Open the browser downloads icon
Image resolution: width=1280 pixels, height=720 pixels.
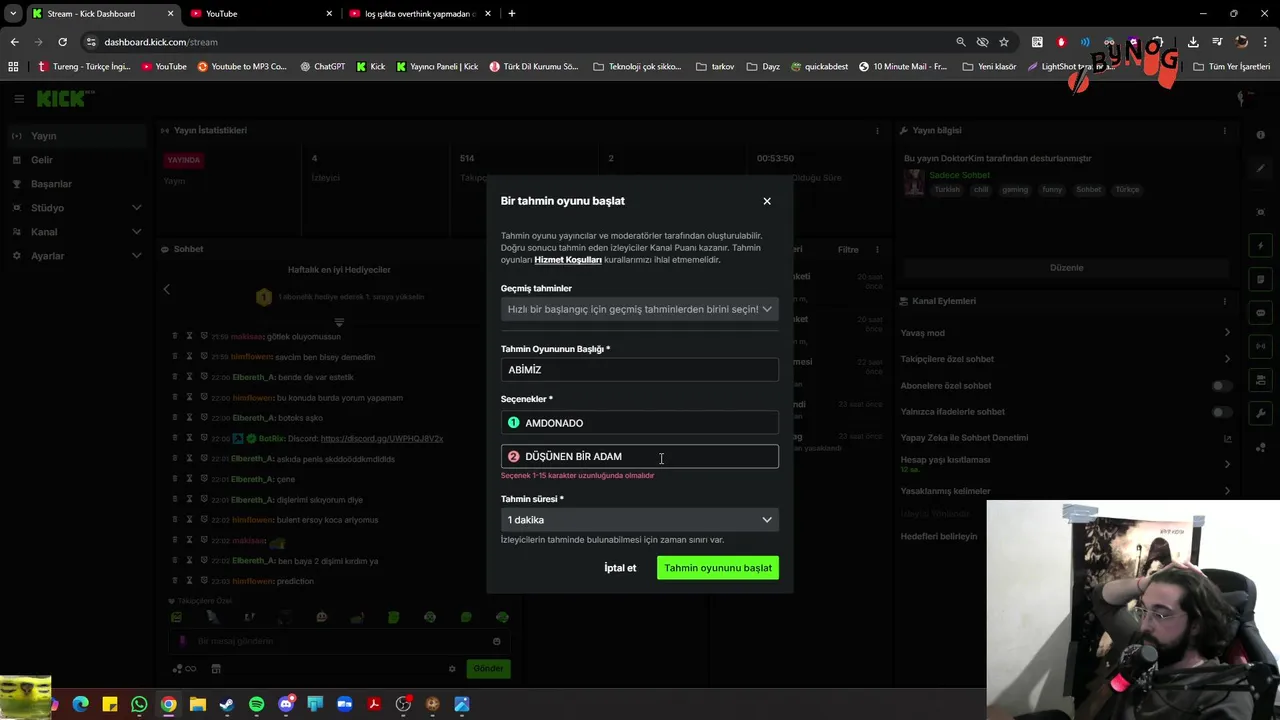[x=1194, y=42]
